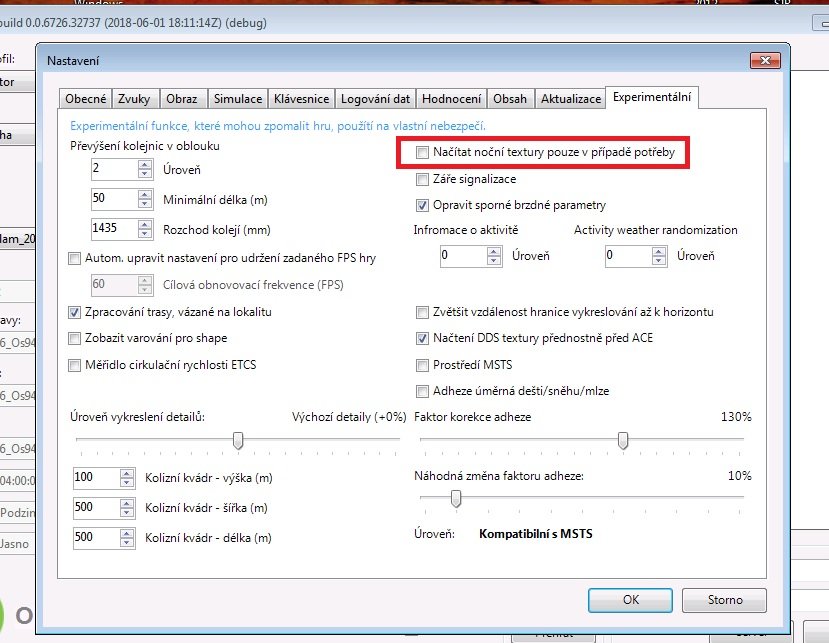Increase the Activity weather randomization level
The image size is (829, 643).
click(658, 251)
